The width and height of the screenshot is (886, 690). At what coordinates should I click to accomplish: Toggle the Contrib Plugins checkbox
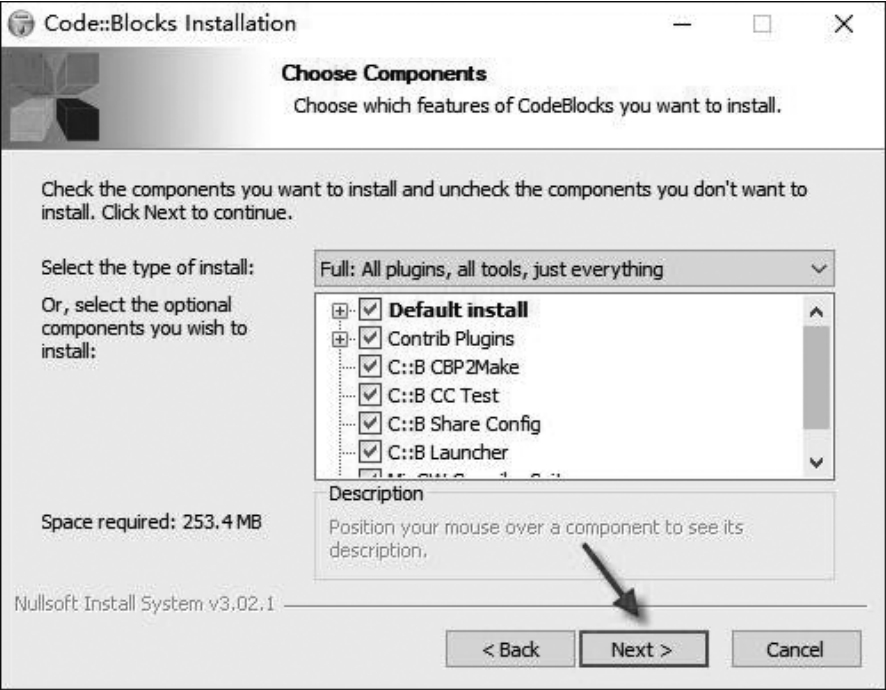click(371, 339)
